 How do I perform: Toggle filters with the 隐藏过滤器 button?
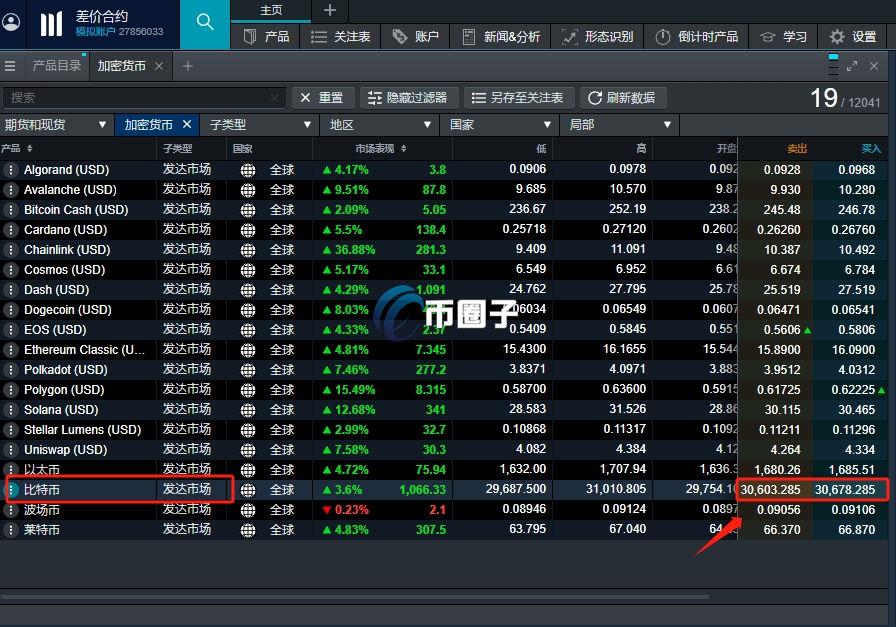tap(409, 97)
